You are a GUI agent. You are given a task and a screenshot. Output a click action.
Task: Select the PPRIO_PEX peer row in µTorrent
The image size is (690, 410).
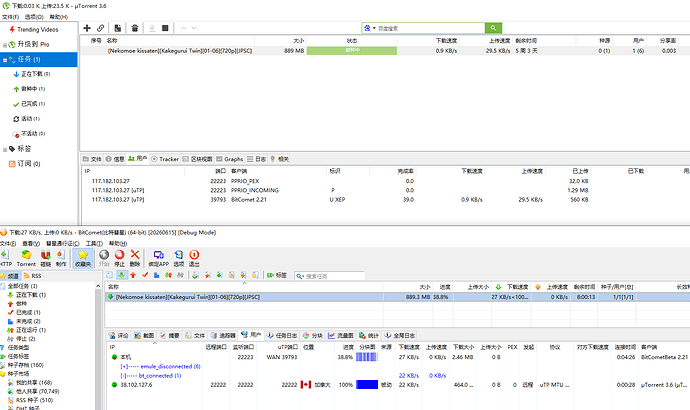pos(385,181)
